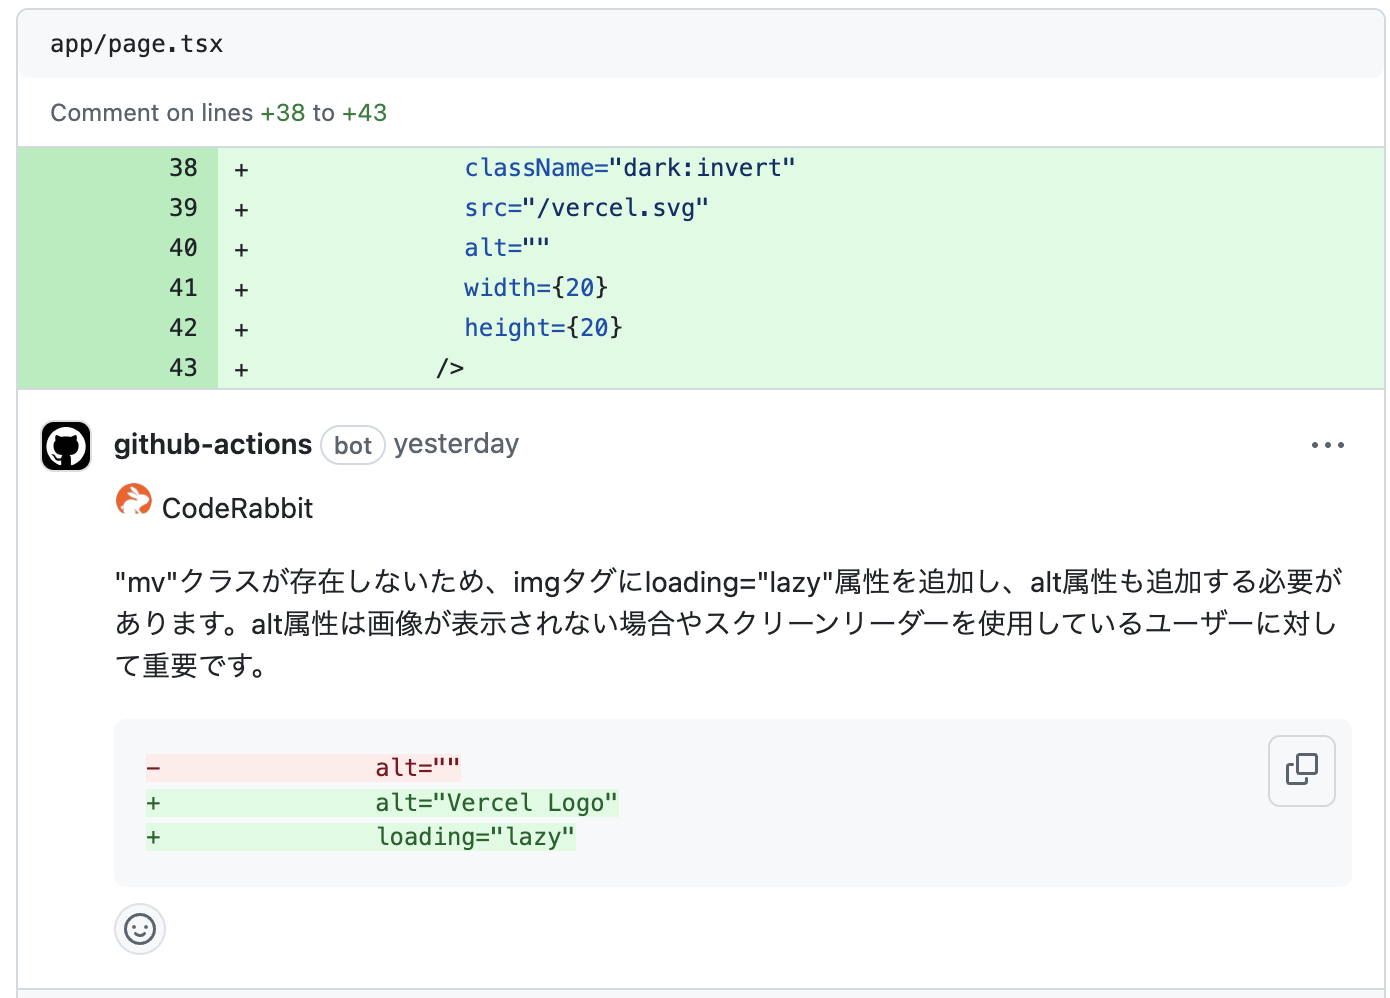Viewport: 1390px width, 998px height.
Task: Click the plus sign on line 40
Action: point(240,247)
